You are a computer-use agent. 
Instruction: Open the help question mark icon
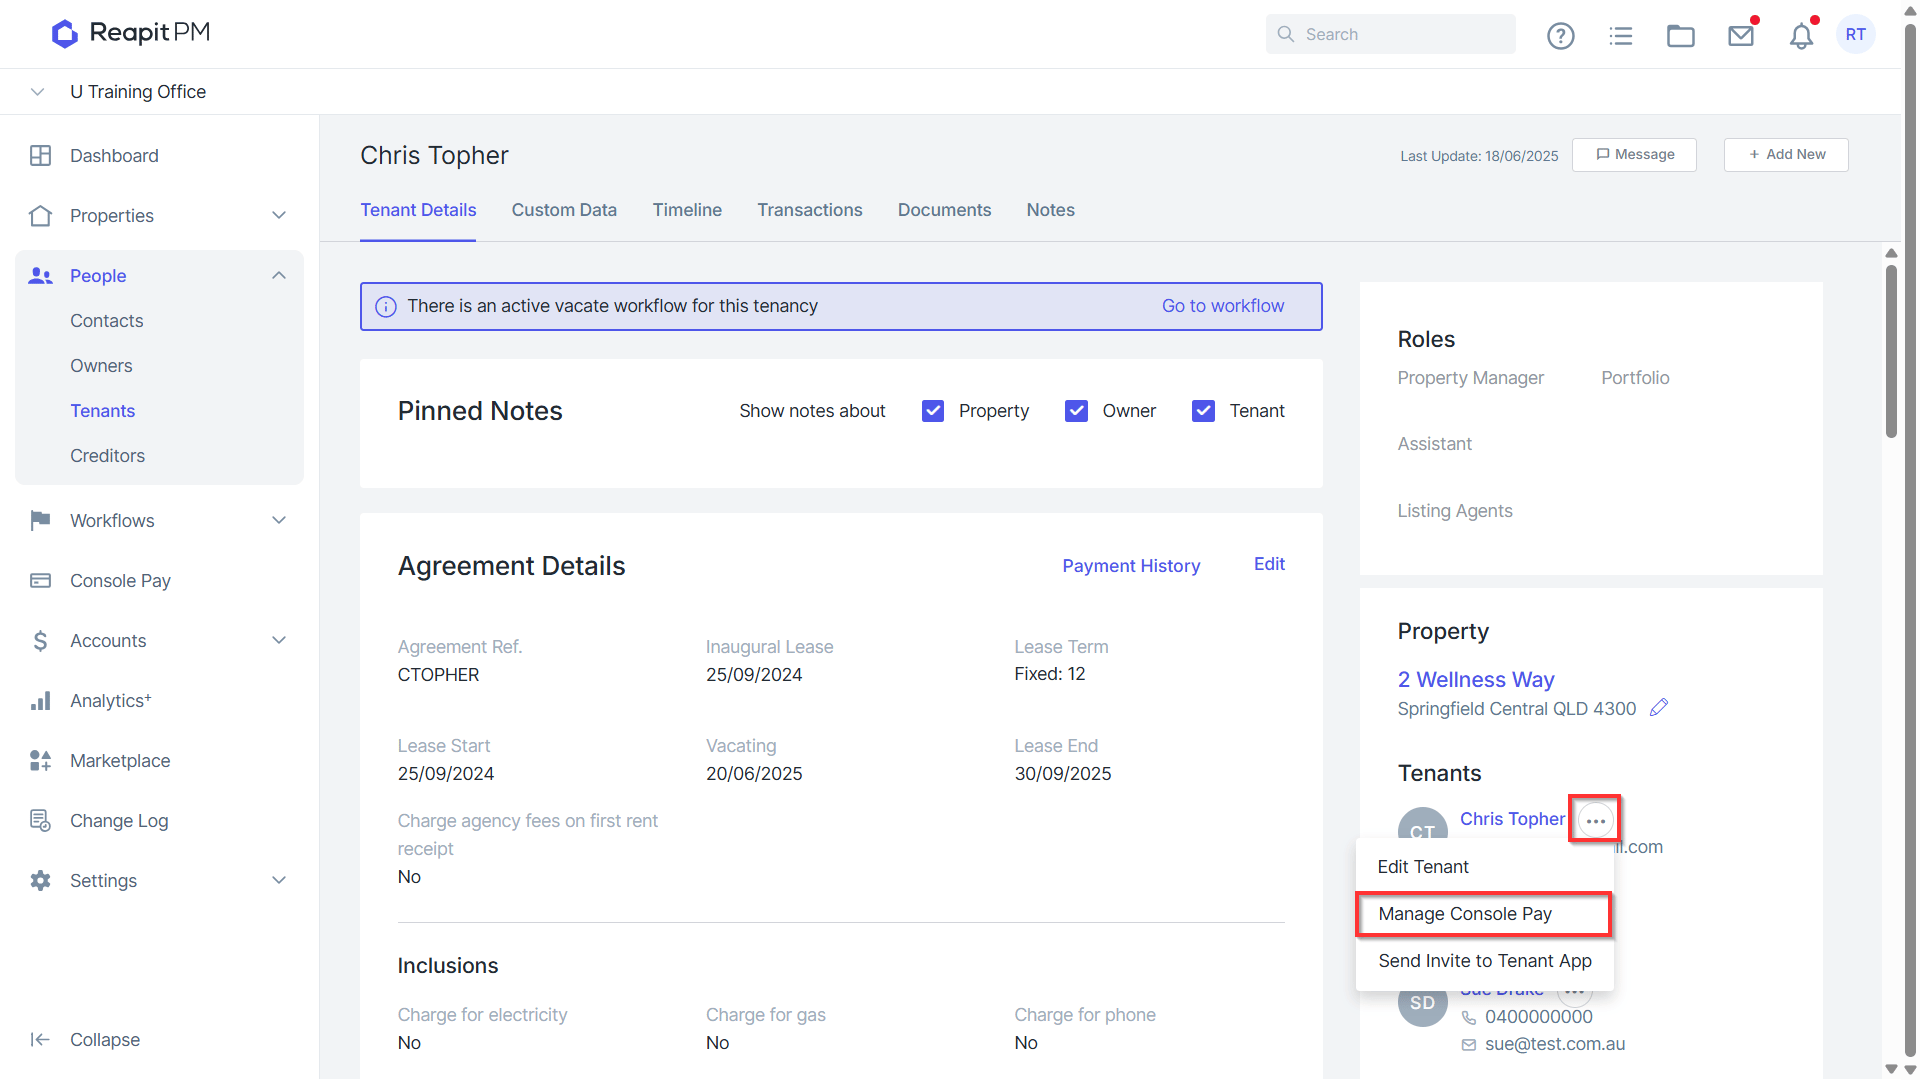(x=1560, y=36)
